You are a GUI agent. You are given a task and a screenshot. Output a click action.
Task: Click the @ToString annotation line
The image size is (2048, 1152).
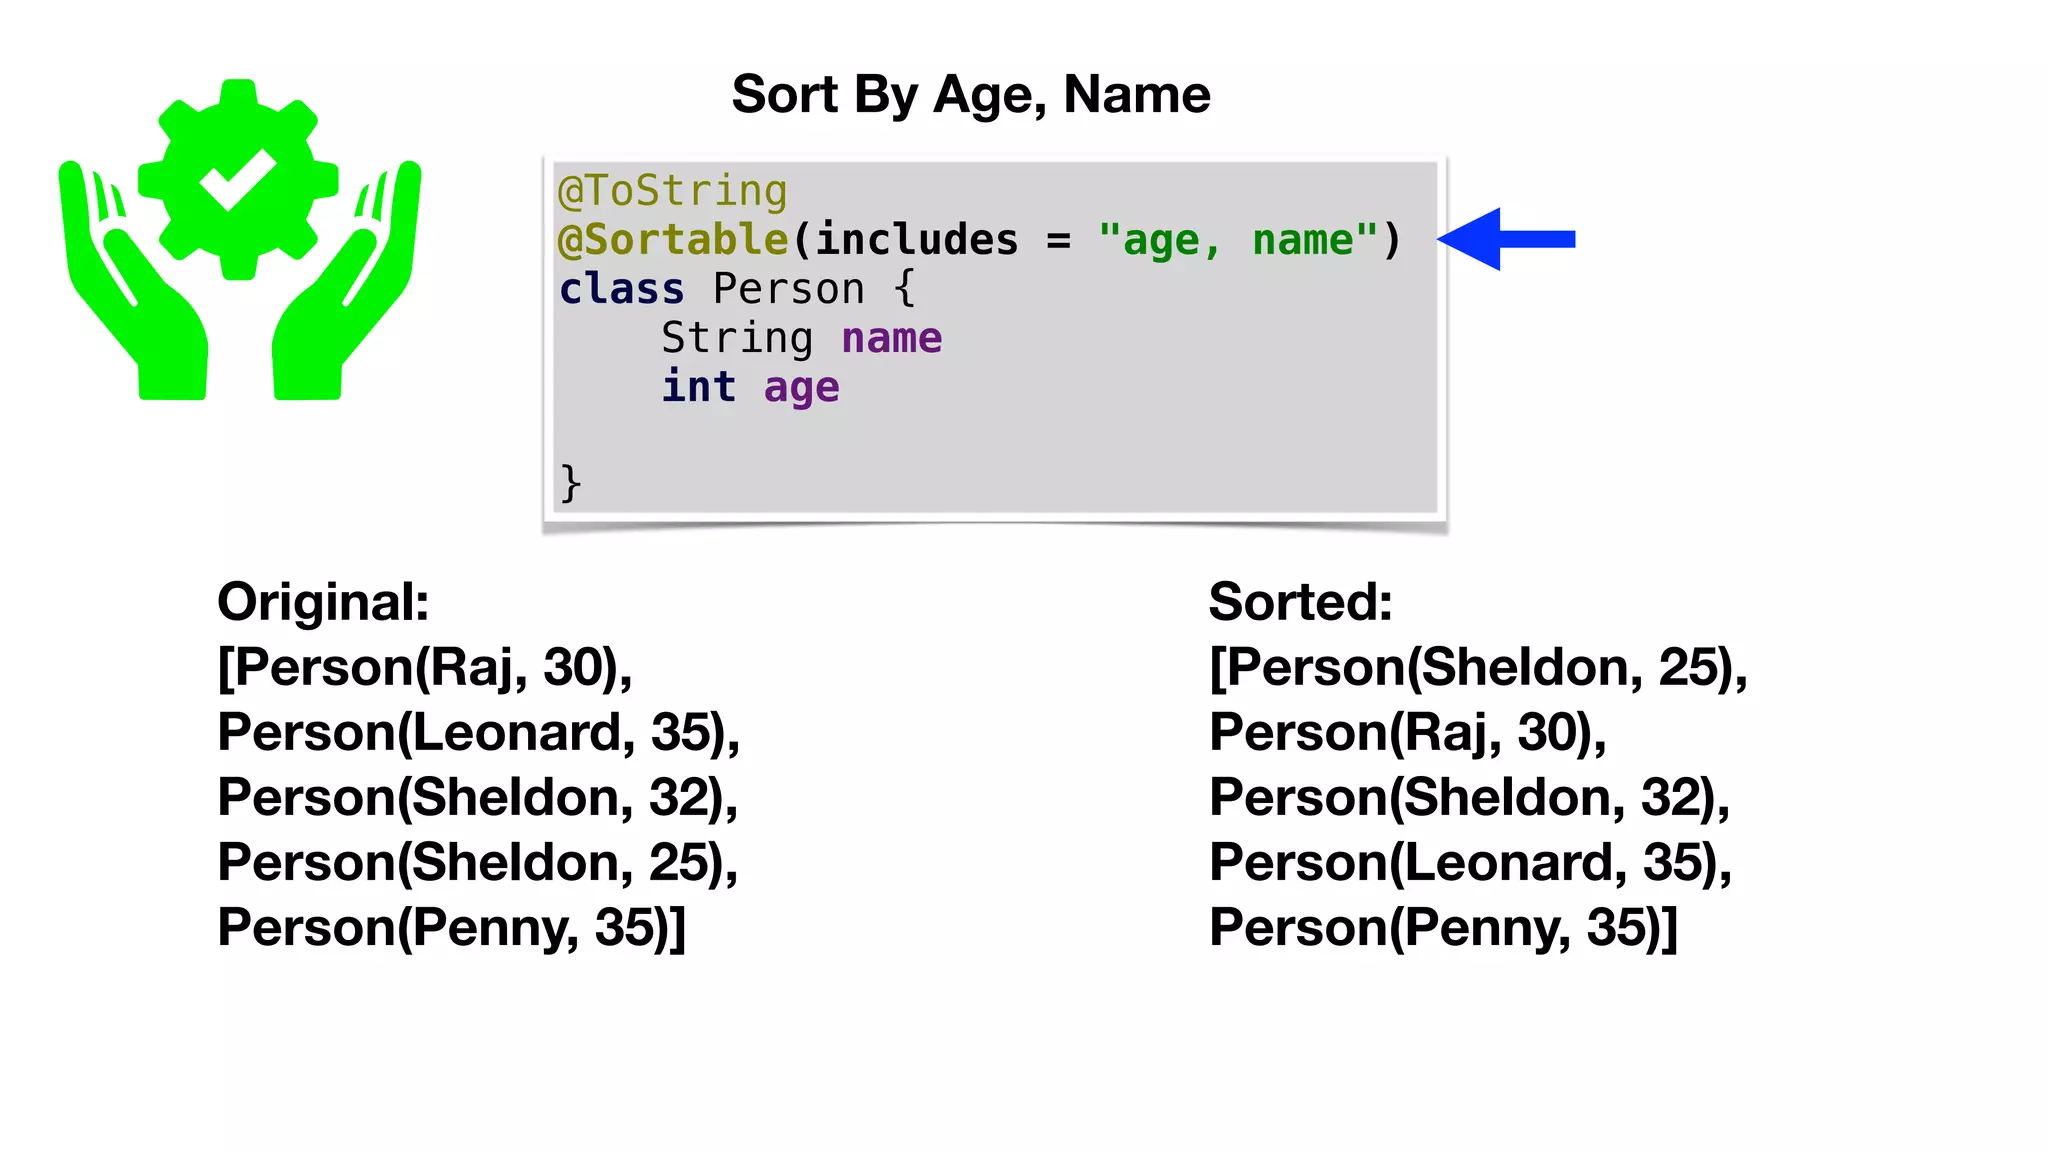673,190
